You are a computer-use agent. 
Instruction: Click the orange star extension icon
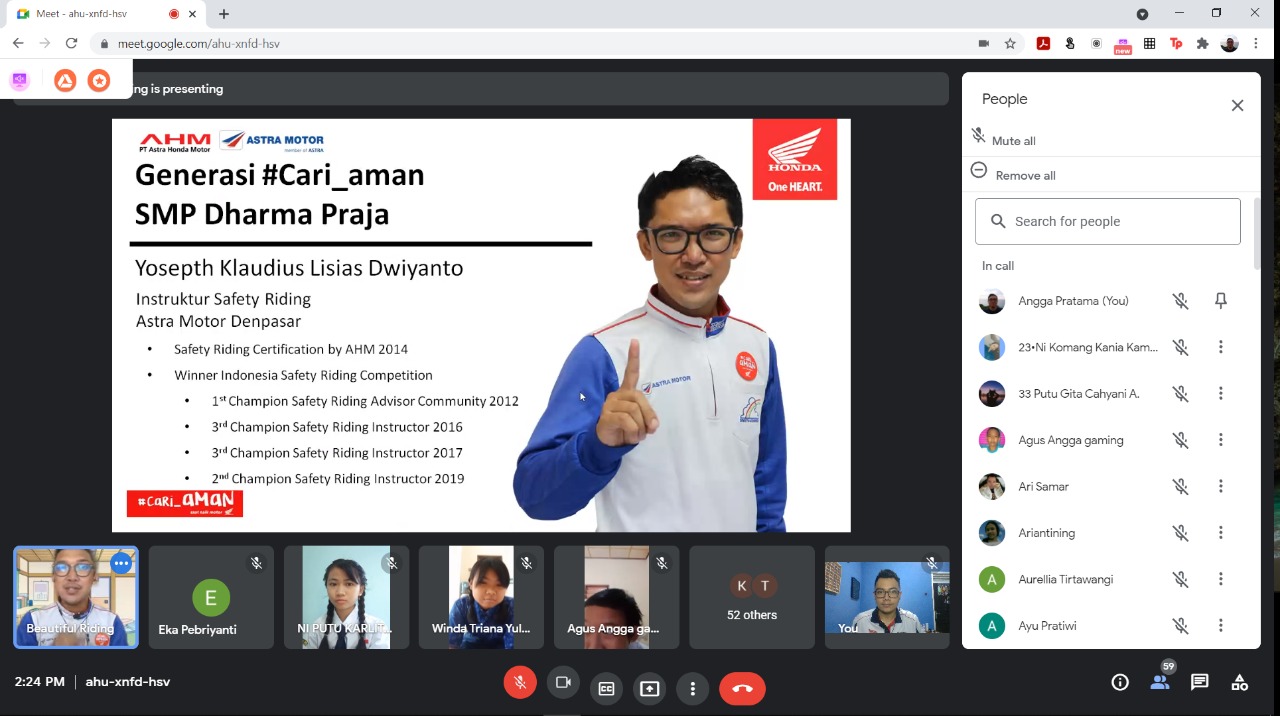coord(99,81)
